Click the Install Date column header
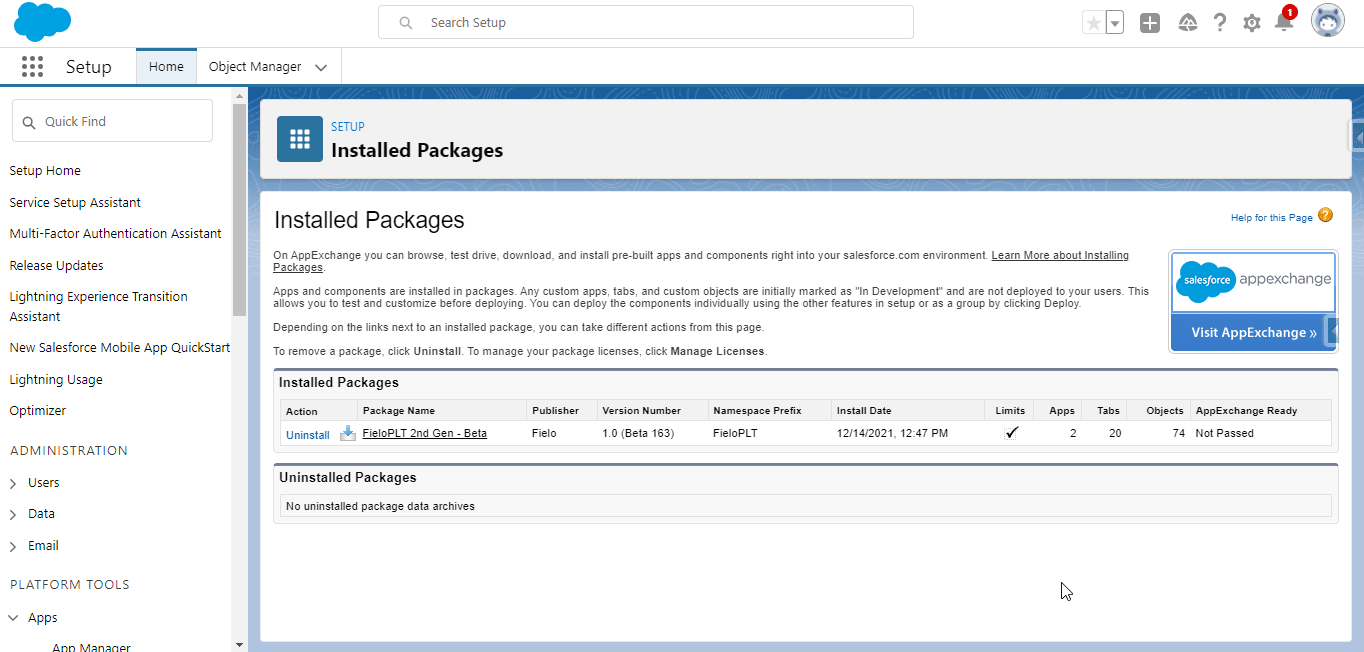This screenshot has height=652, width=1364. coord(864,411)
